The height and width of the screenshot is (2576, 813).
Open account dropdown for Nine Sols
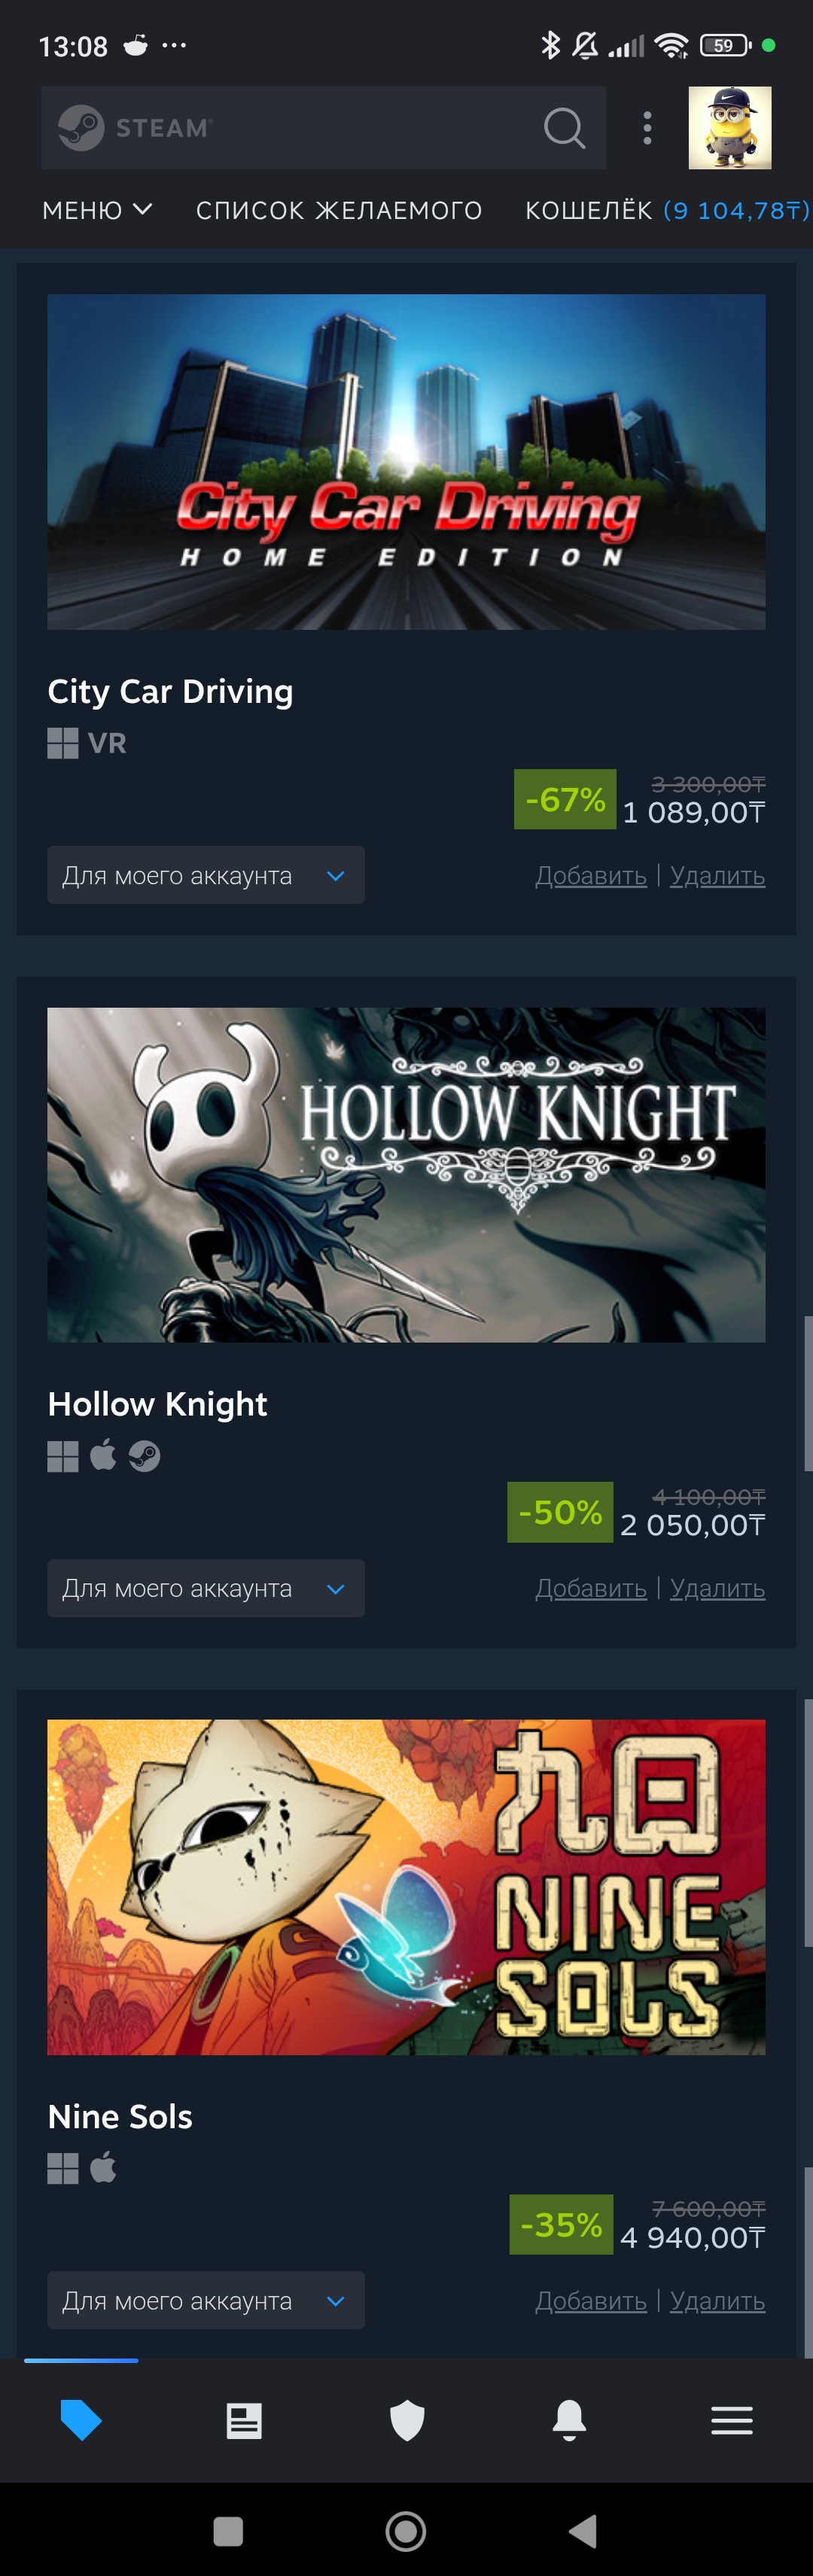(x=206, y=2301)
